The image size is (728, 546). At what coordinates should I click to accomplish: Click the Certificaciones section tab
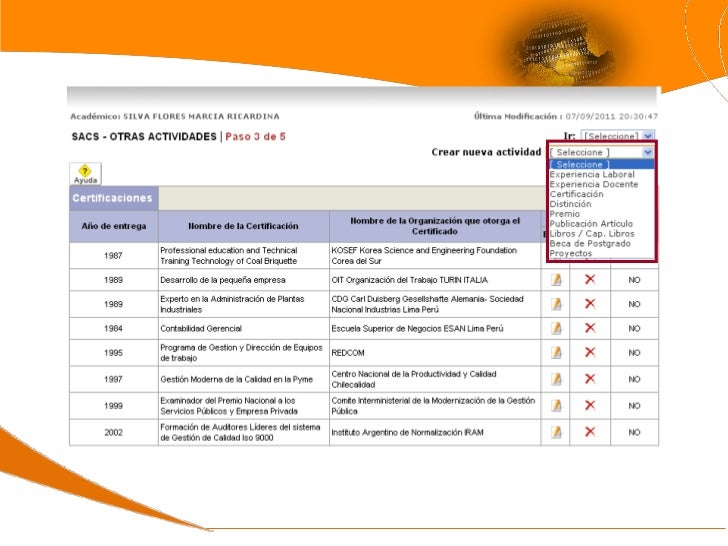tap(114, 198)
